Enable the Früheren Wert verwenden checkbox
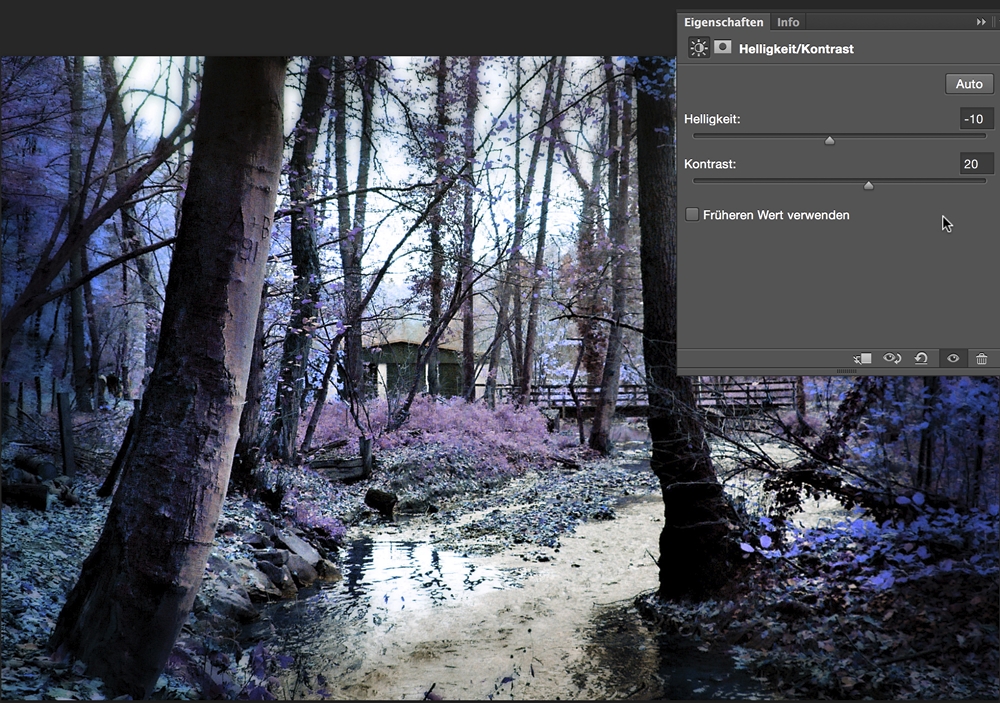The height and width of the screenshot is (703, 1000). click(692, 214)
